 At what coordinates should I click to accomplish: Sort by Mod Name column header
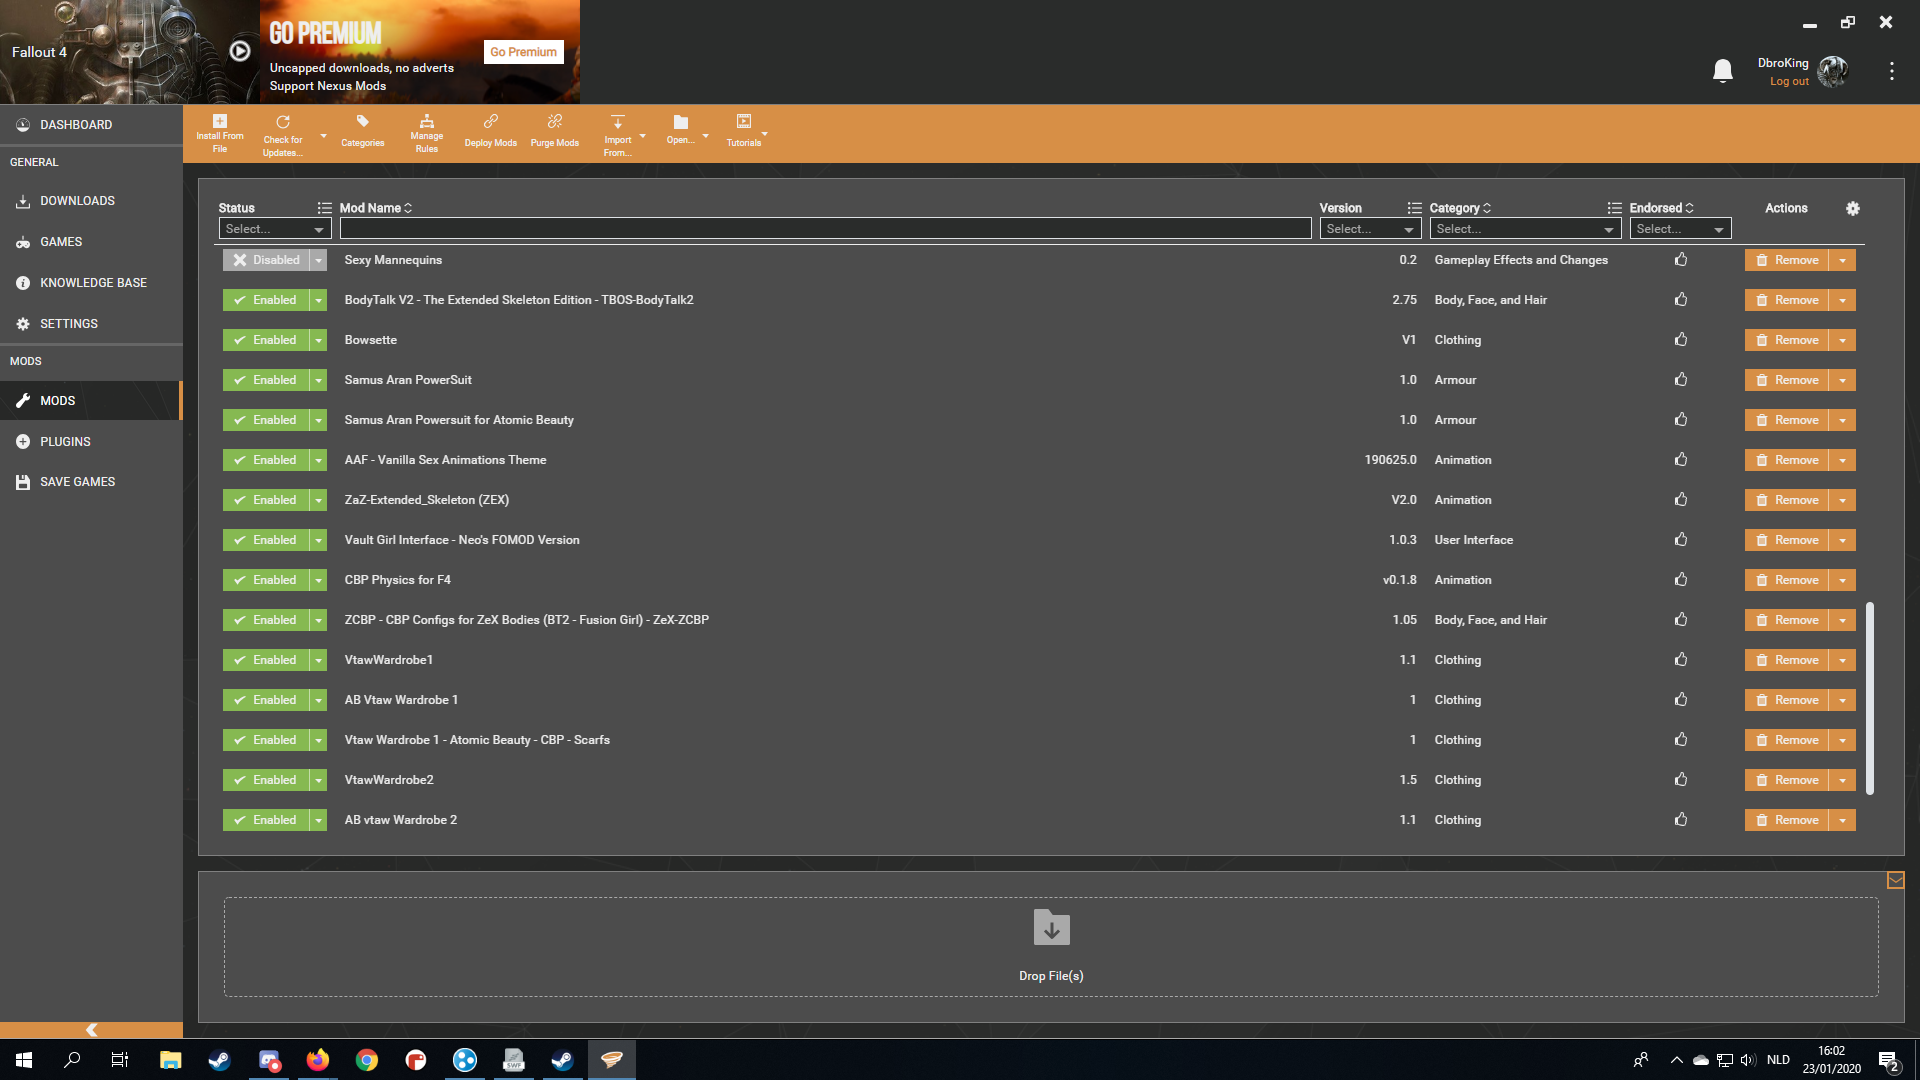(375, 208)
